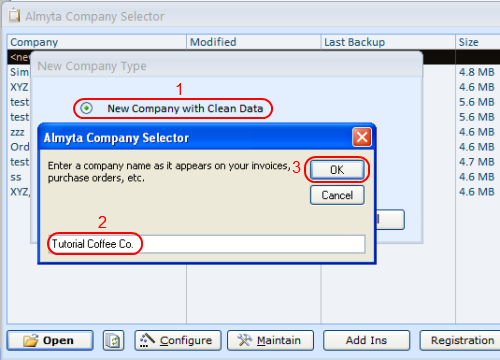Click the OK button in dialog
This screenshot has height=360, width=500.
coord(337,170)
